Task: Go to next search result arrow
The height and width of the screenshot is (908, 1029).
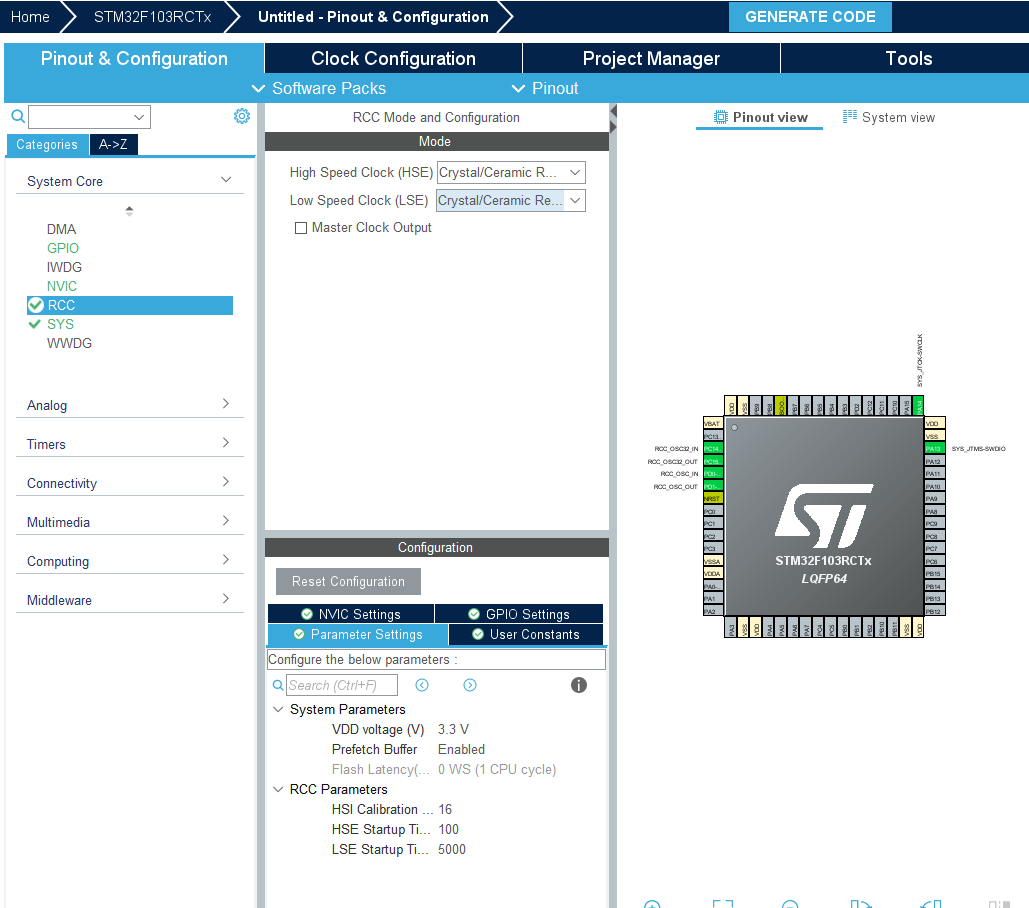Action: [470, 685]
